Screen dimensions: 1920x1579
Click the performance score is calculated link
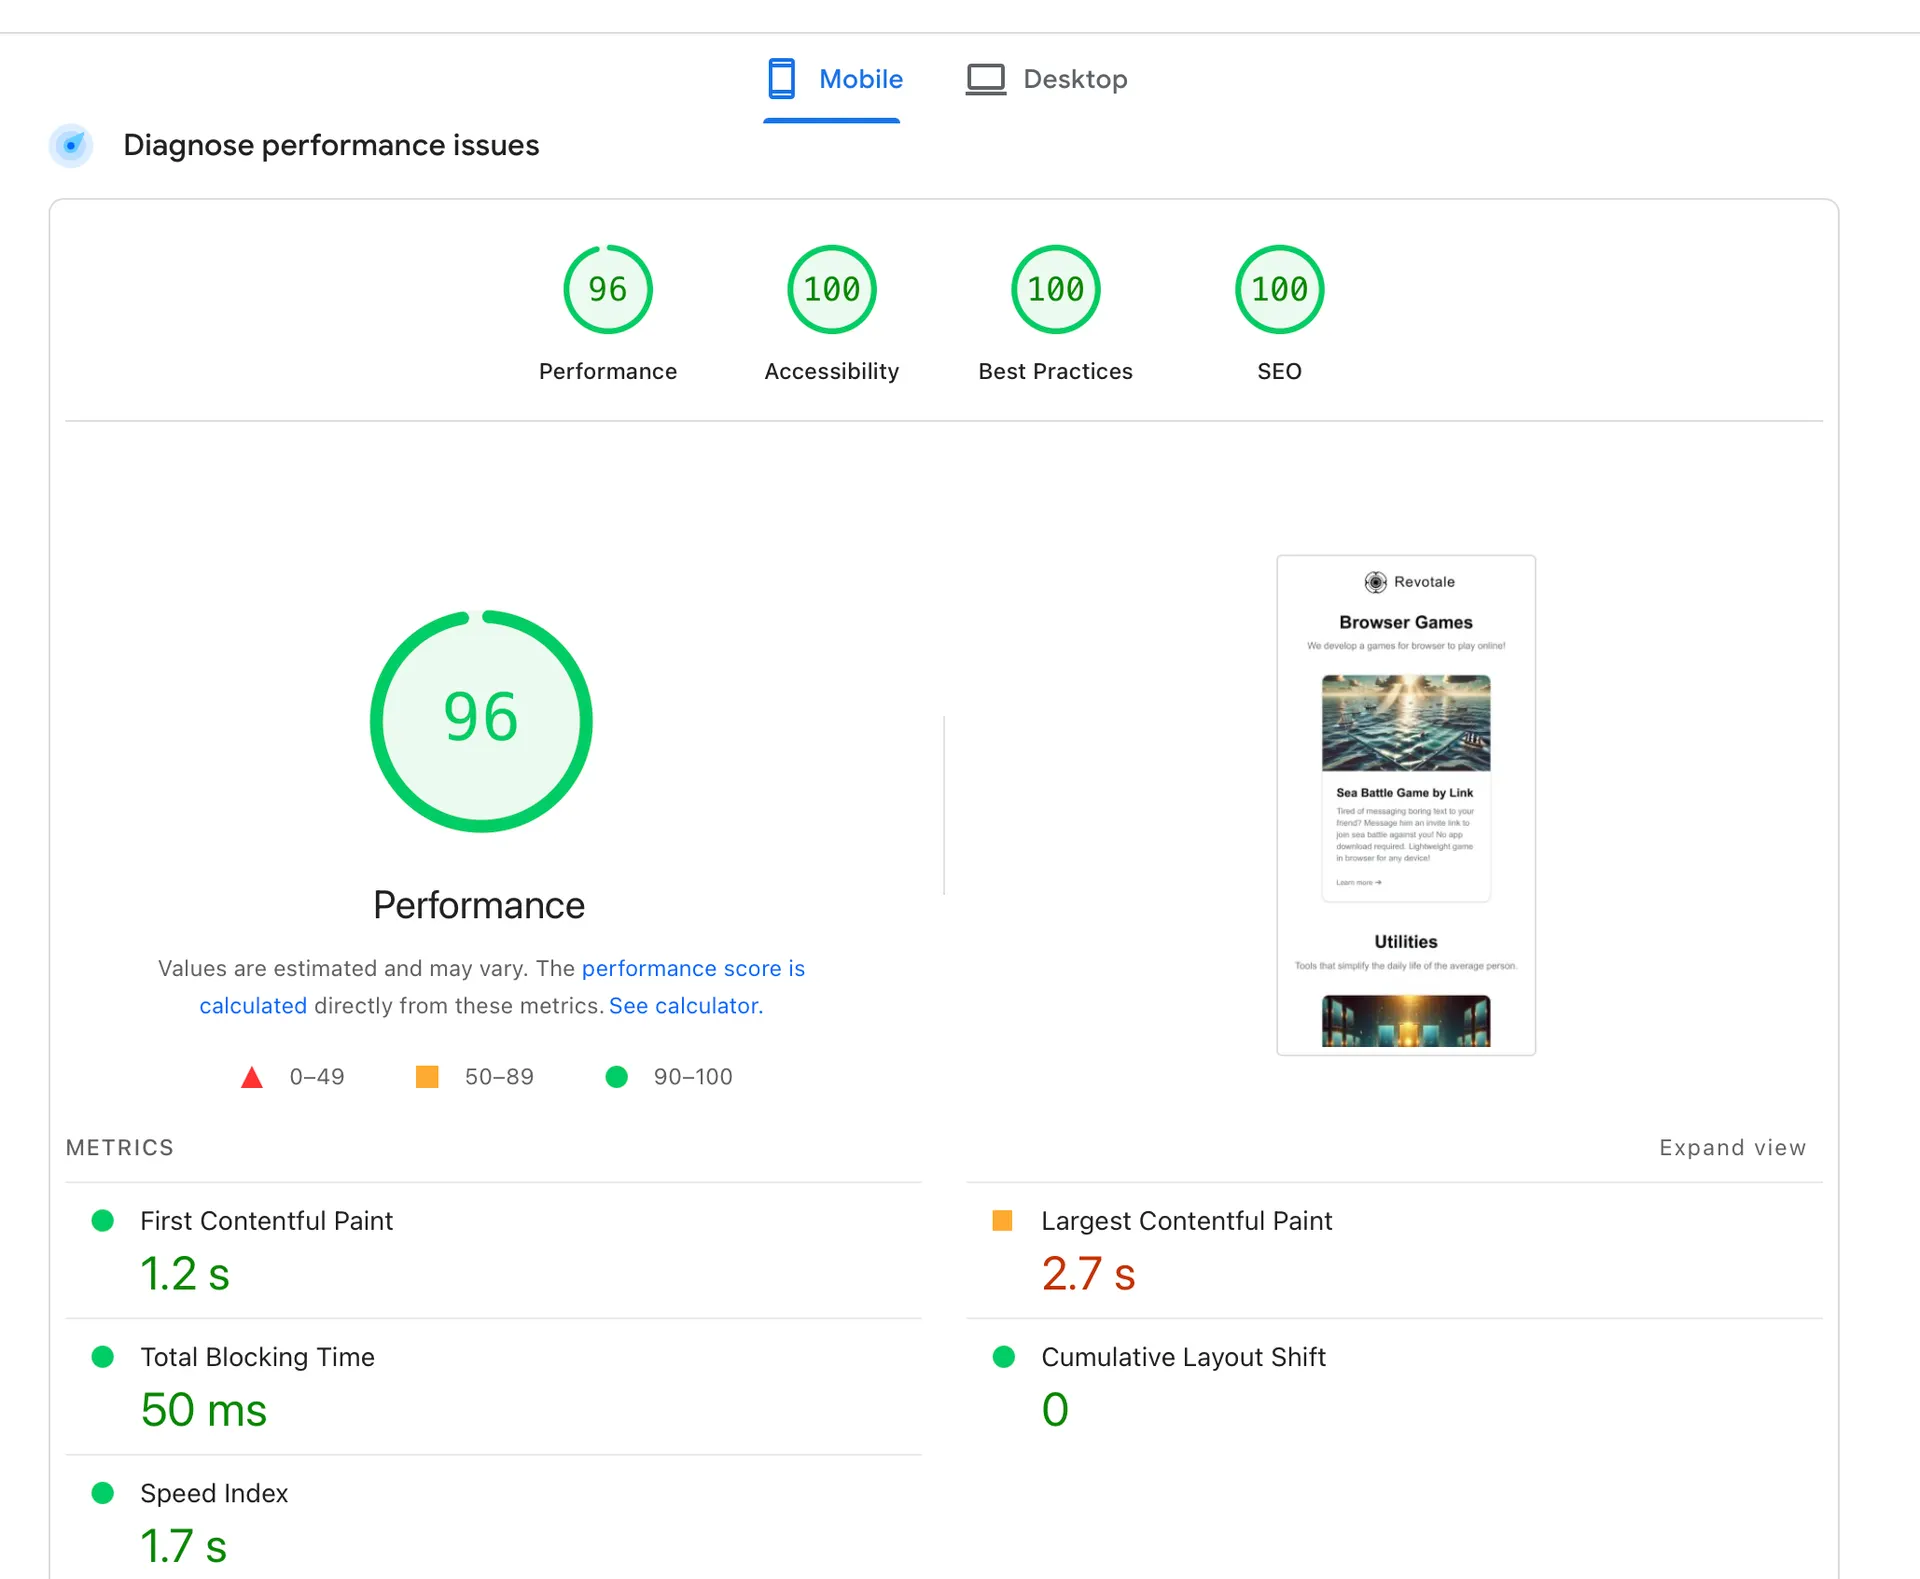click(x=694, y=968)
